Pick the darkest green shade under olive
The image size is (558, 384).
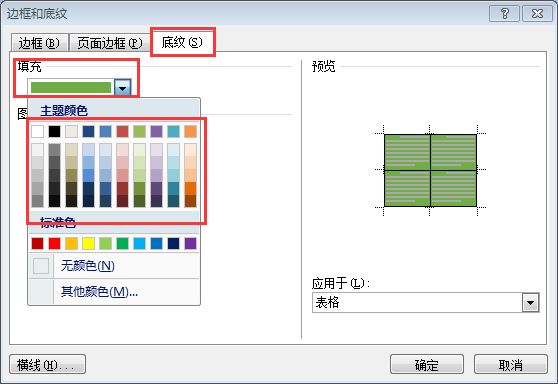[x=140, y=201]
